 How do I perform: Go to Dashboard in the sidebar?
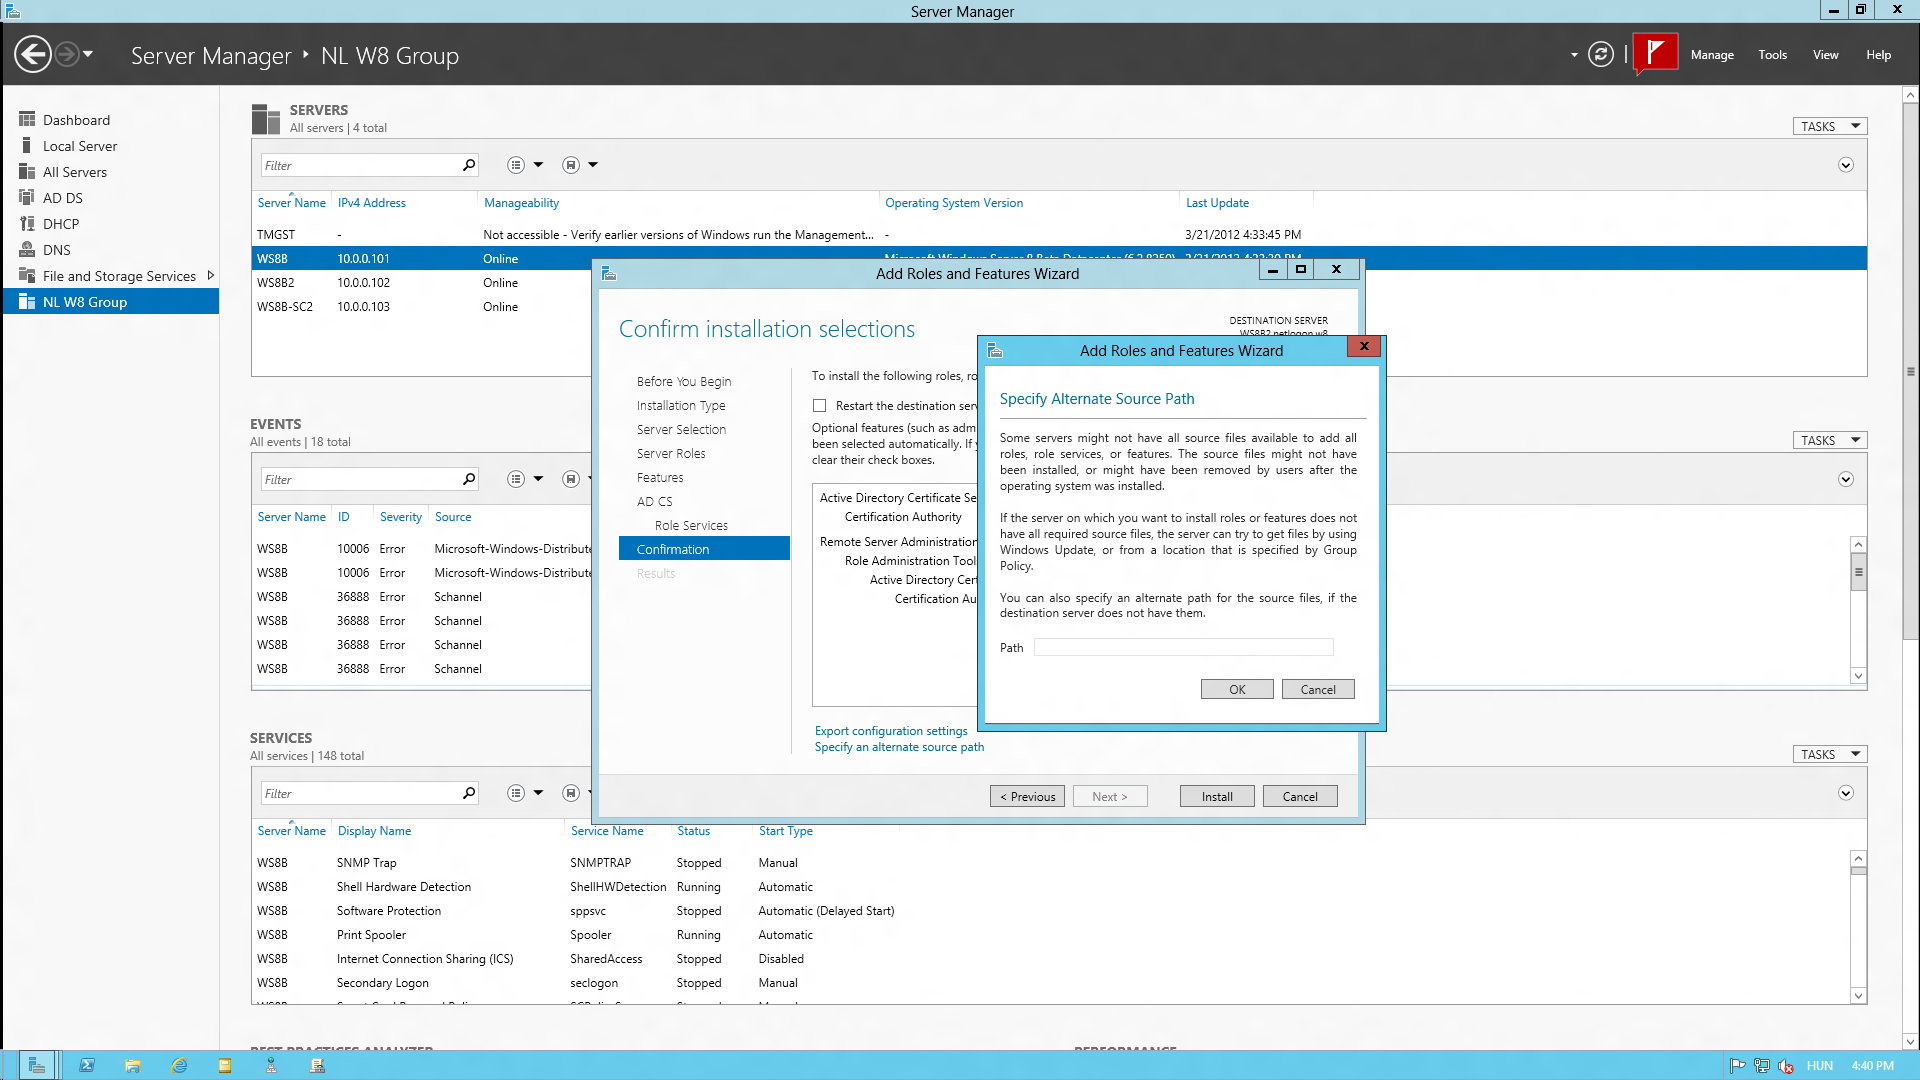coord(76,120)
